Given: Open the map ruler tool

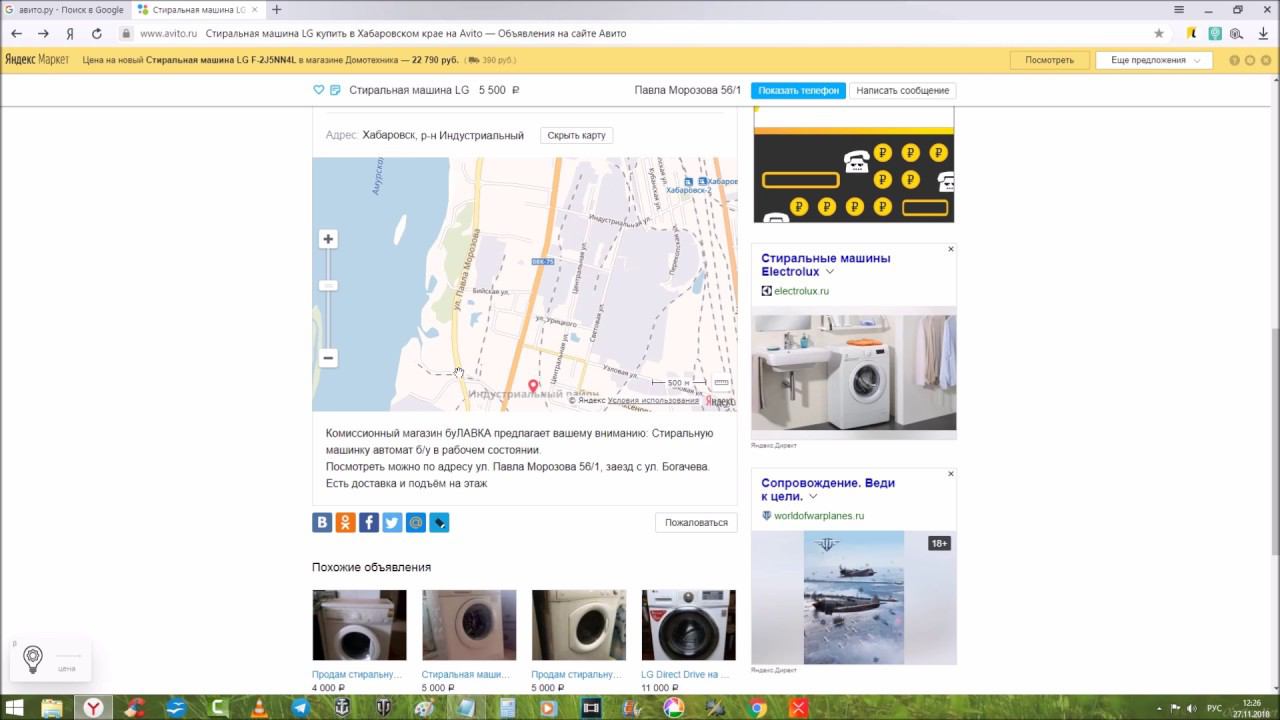Looking at the screenshot, I should coord(721,382).
